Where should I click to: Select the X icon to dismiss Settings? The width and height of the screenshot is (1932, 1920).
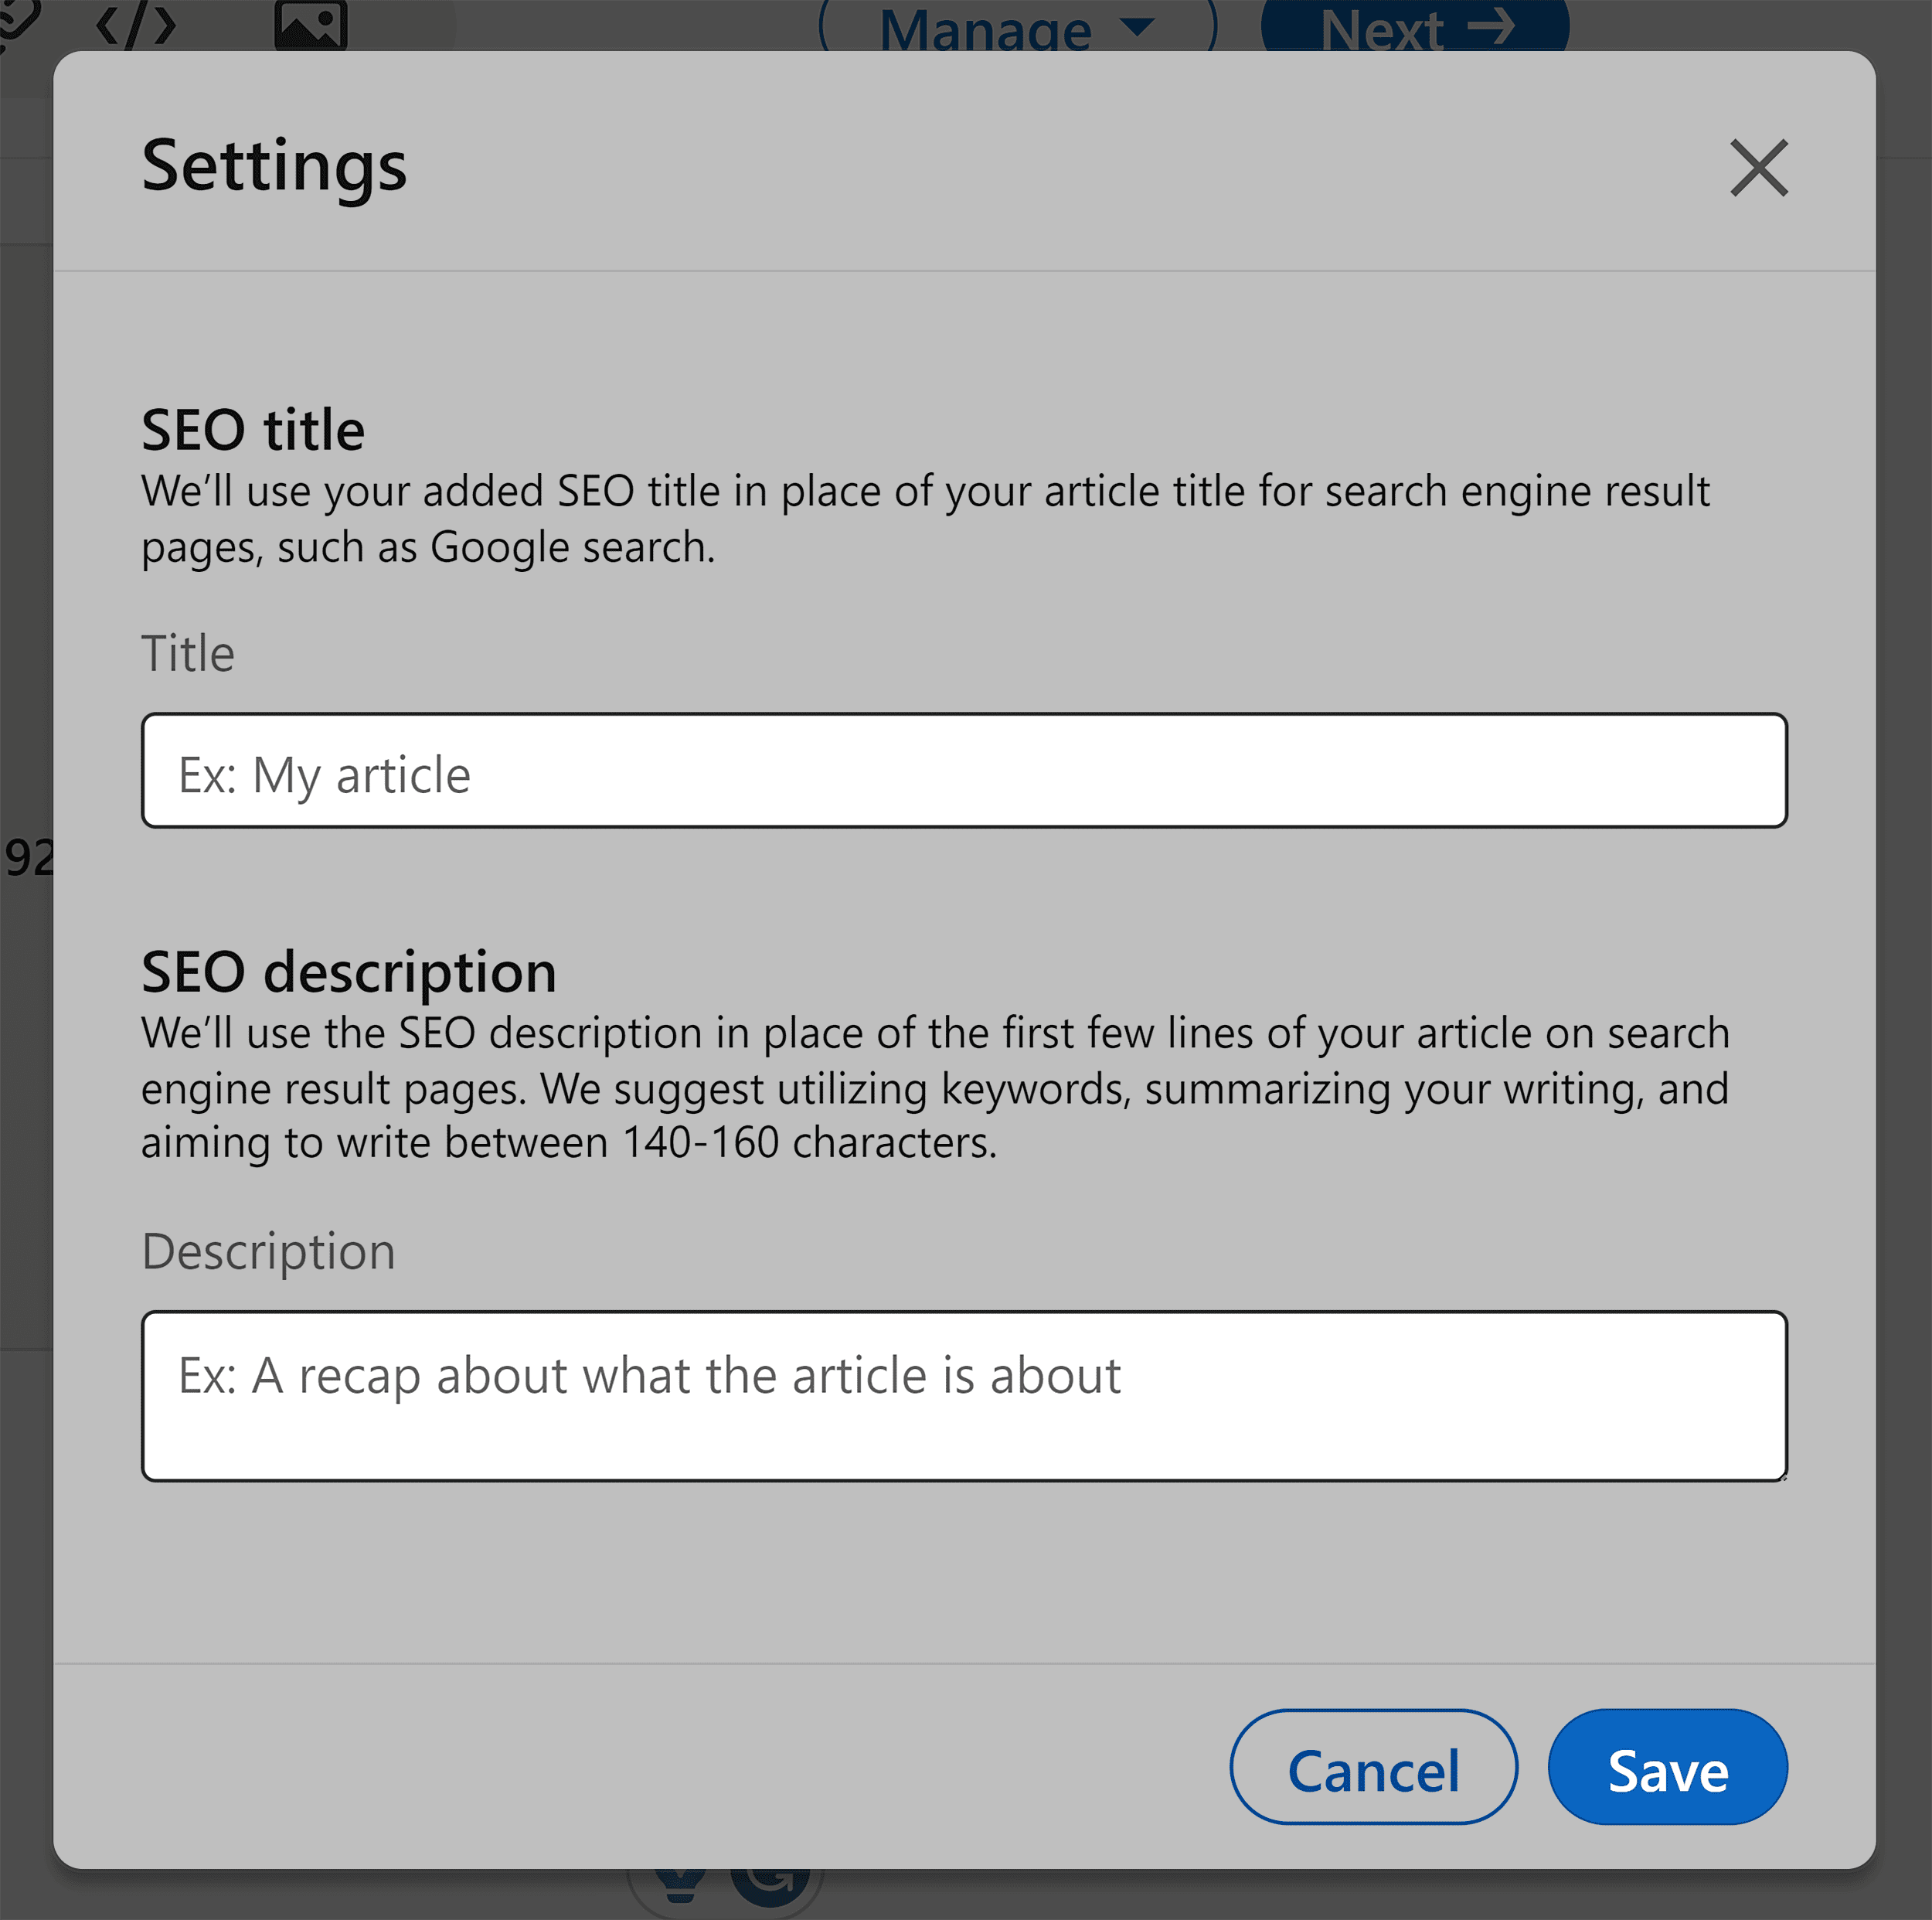tap(1759, 168)
